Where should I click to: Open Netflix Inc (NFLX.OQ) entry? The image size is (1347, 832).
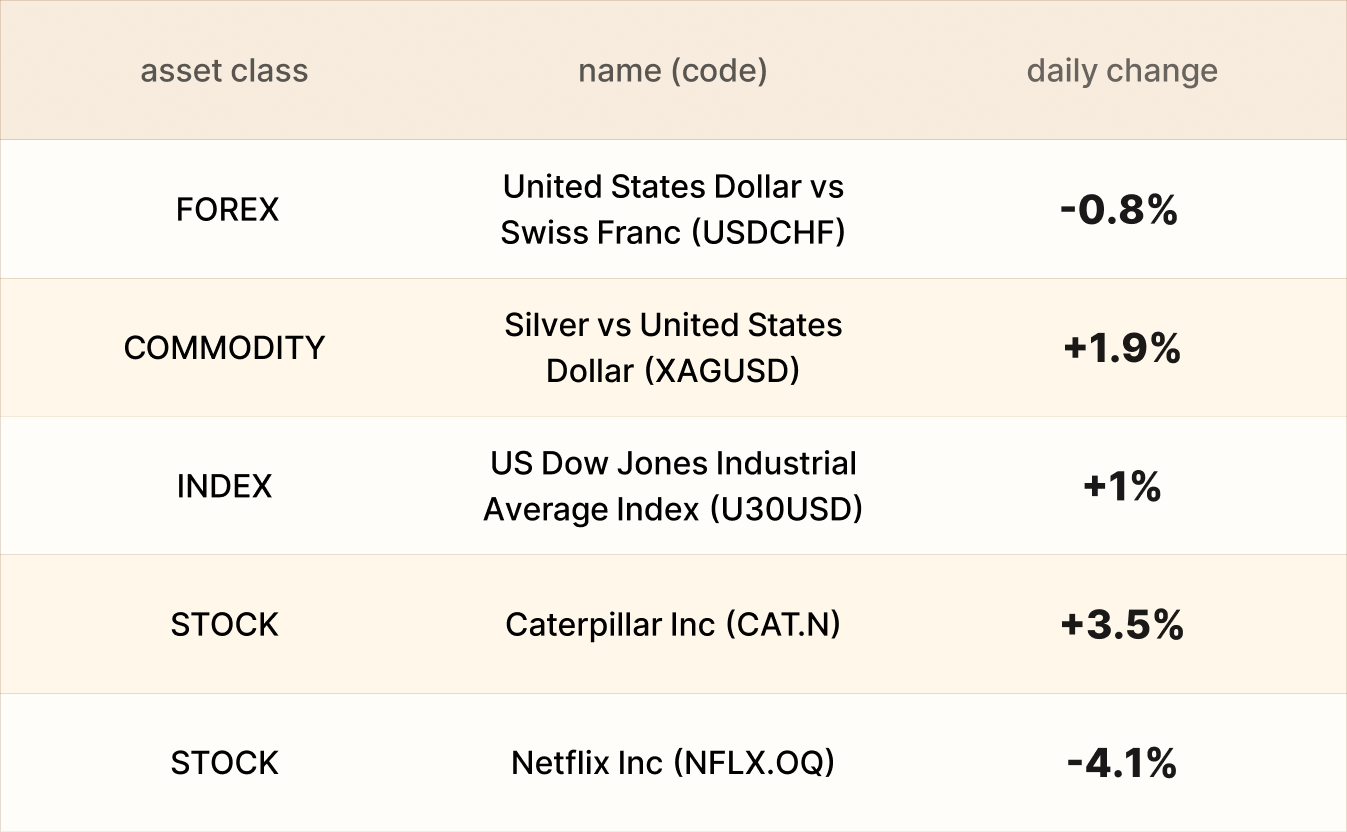[x=672, y=763]
